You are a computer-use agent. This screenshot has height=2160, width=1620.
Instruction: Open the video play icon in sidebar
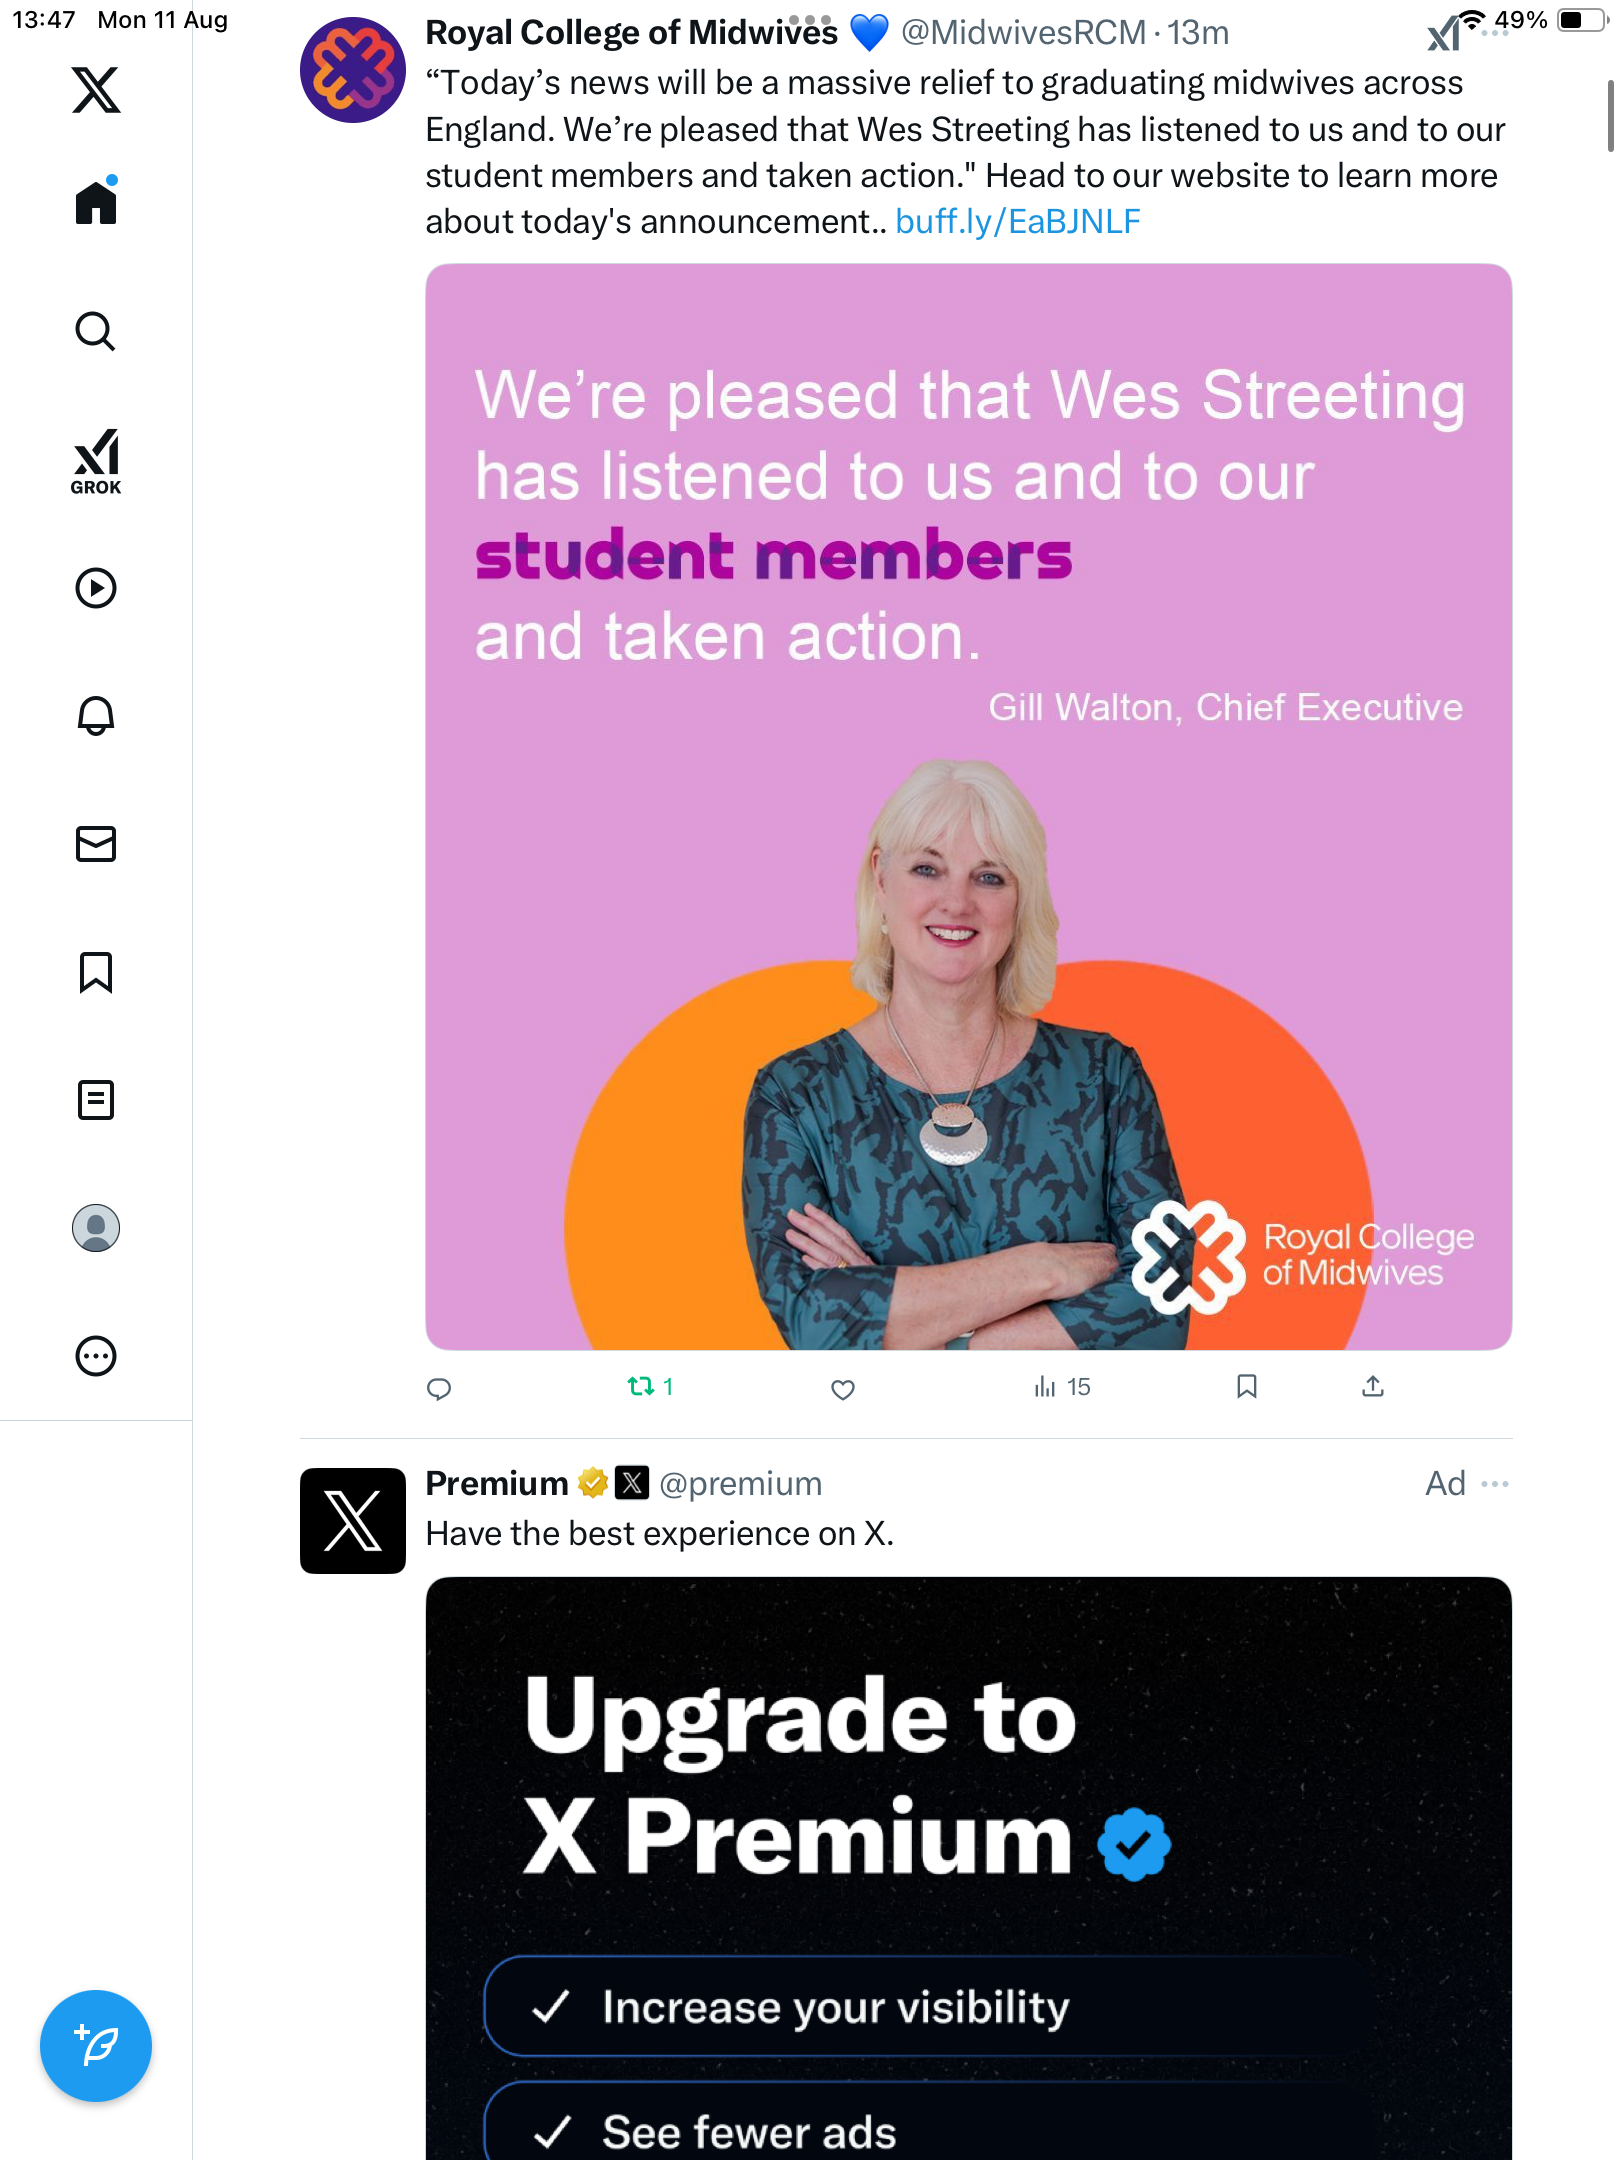96,588
